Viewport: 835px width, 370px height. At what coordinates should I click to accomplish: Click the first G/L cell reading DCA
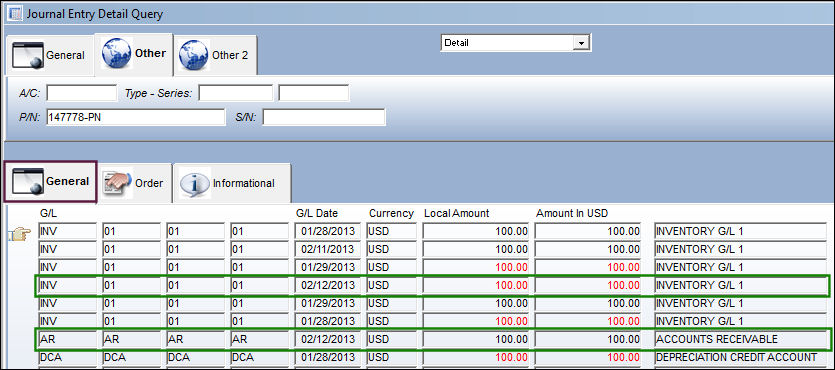(x=68, y=357)
